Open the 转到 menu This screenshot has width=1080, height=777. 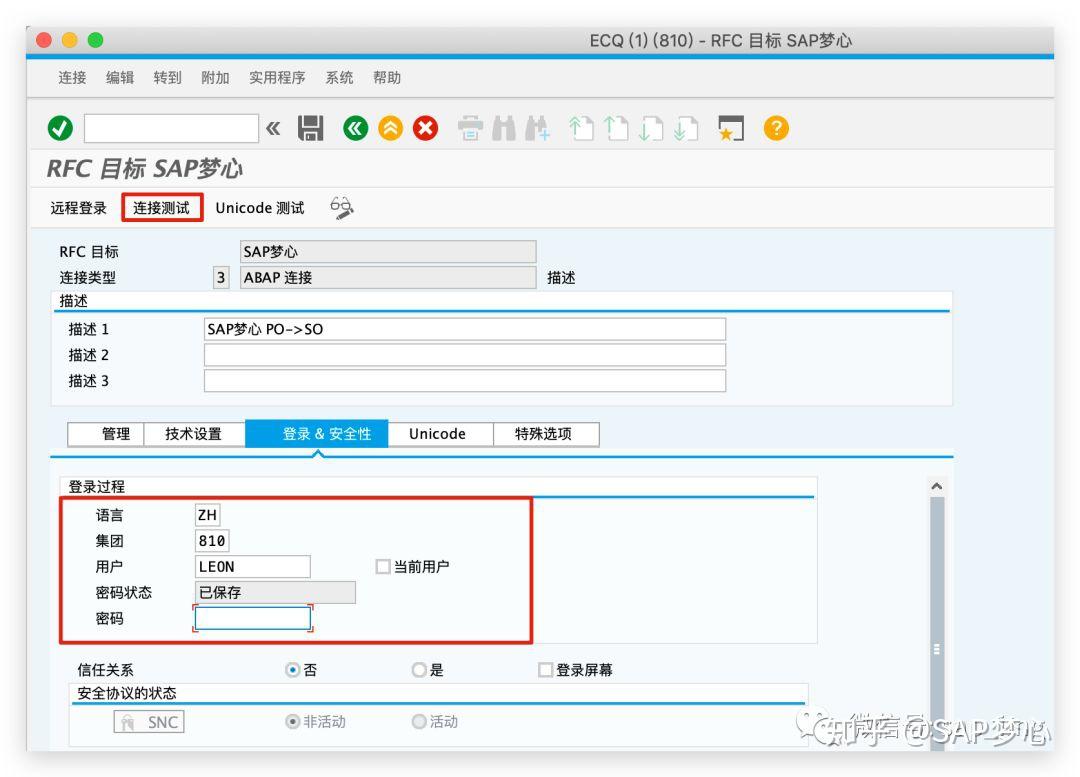pos(167,78)
